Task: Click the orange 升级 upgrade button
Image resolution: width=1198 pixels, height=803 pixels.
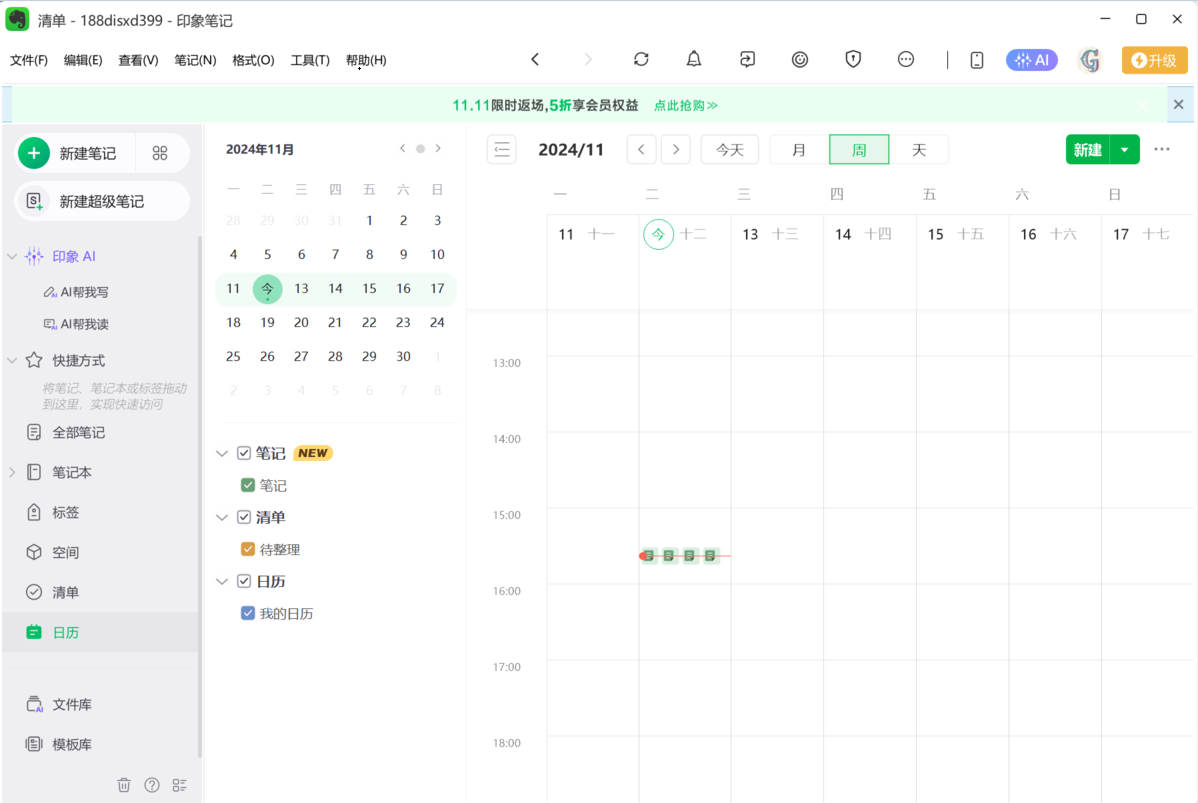Action: (x=1154, y=60)
